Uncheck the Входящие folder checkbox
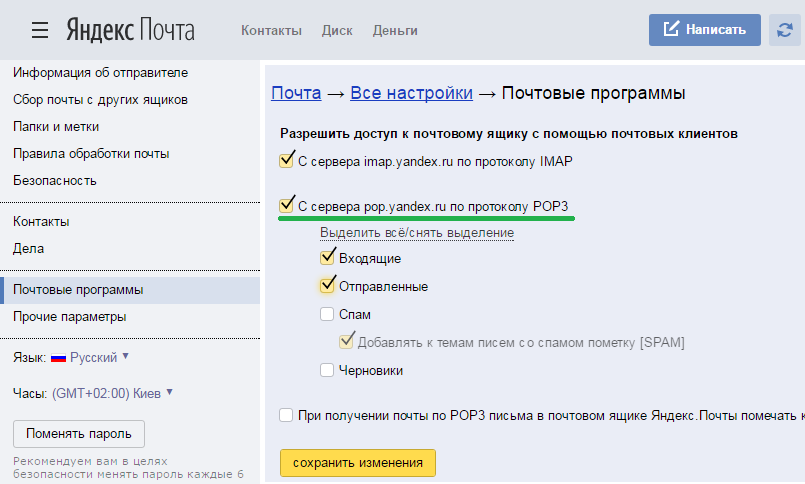This screenshot has width=805, height=484. [327, 257]
